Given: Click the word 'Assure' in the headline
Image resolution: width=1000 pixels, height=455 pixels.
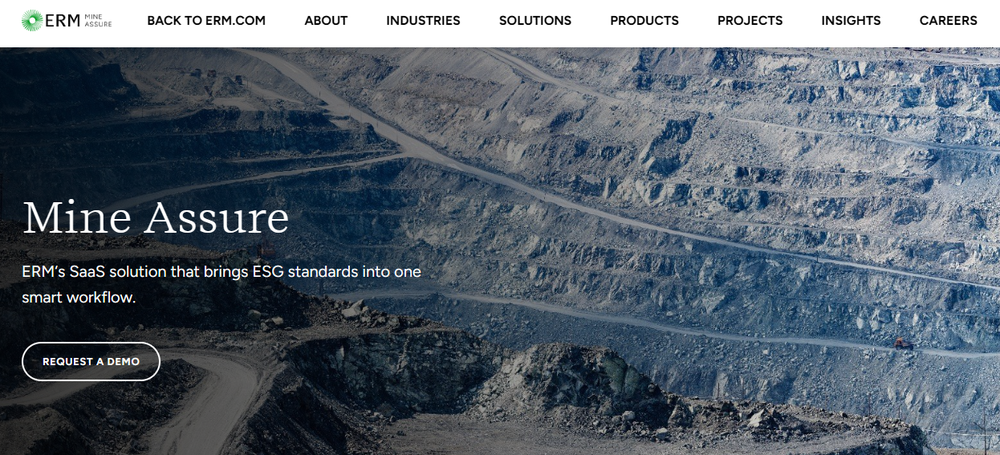Looking at the screenshot, I should point(216,218).
